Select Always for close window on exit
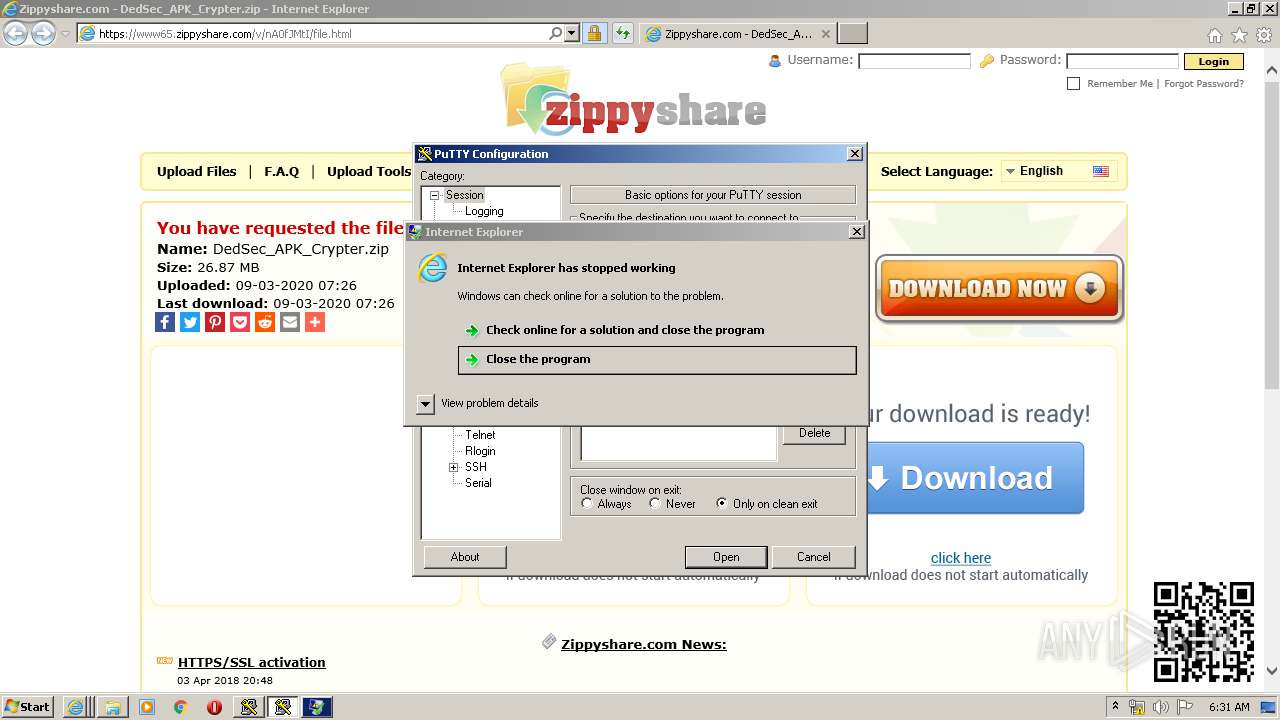Image resolution: width=1280 pixels, height=720 pixels. click(587, 504)
